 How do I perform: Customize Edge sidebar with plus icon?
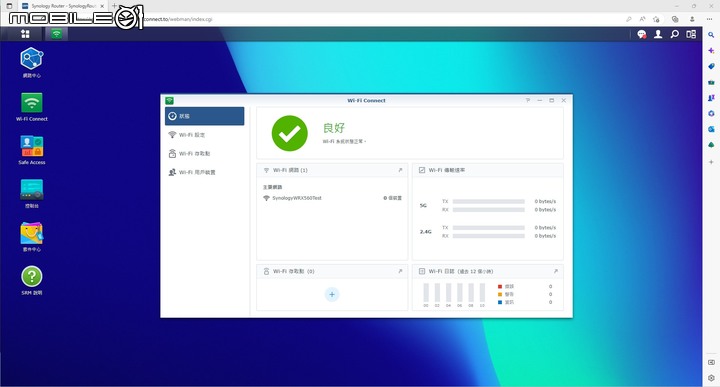pyautogui.click(x=711, y=162)
